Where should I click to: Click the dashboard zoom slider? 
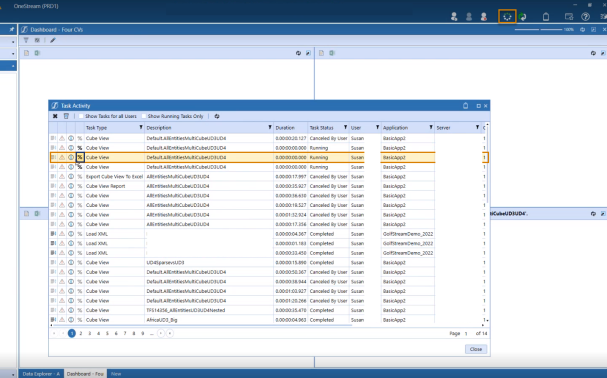point(538,29)
